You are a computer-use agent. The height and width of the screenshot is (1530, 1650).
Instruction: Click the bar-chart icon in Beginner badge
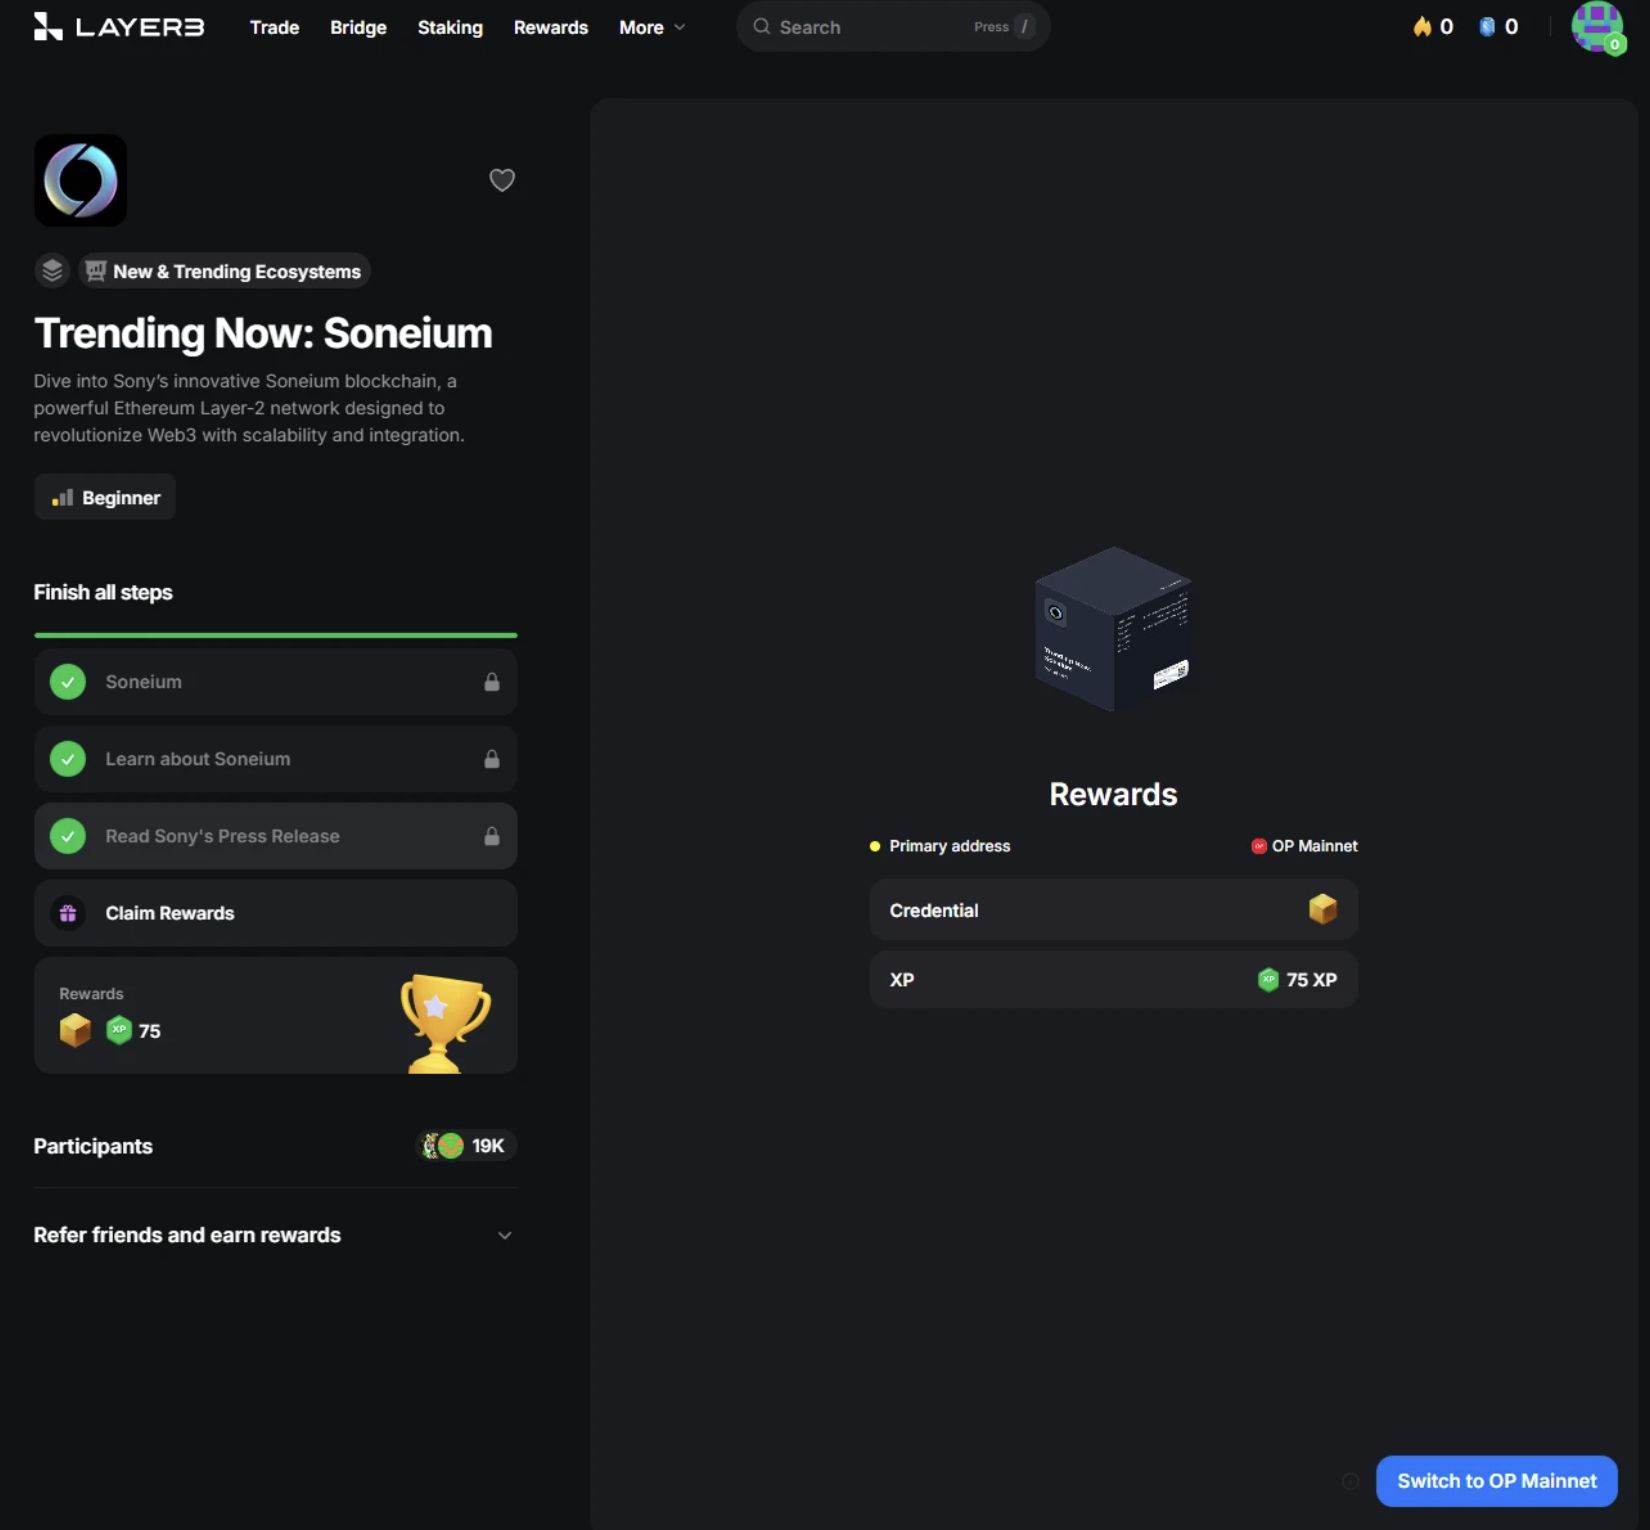point(63,497)
